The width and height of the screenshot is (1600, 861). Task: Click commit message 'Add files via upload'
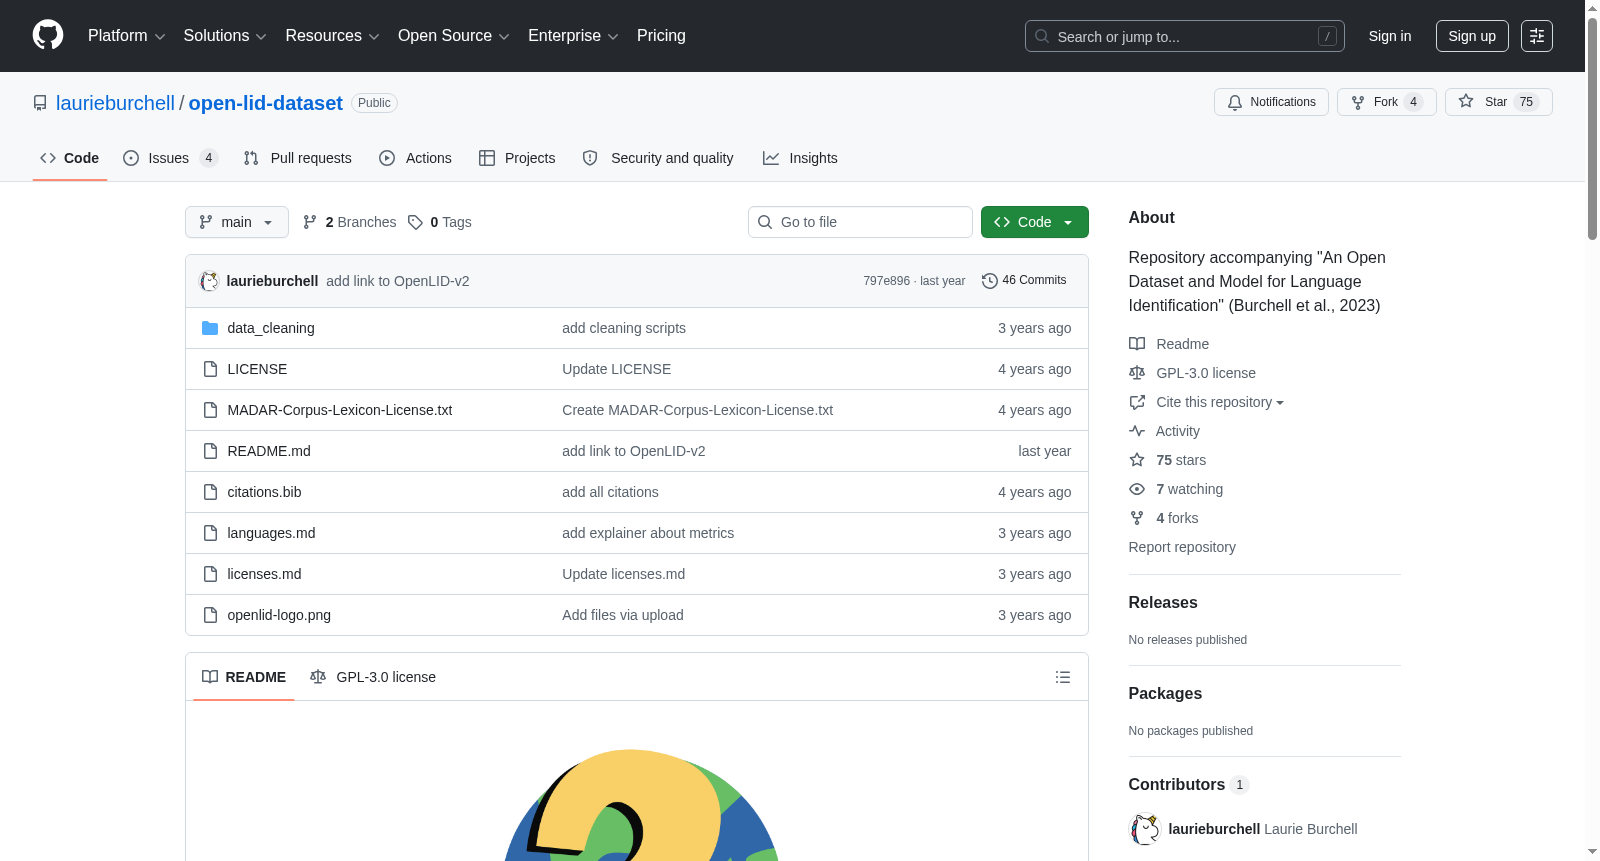coord(623,615)
